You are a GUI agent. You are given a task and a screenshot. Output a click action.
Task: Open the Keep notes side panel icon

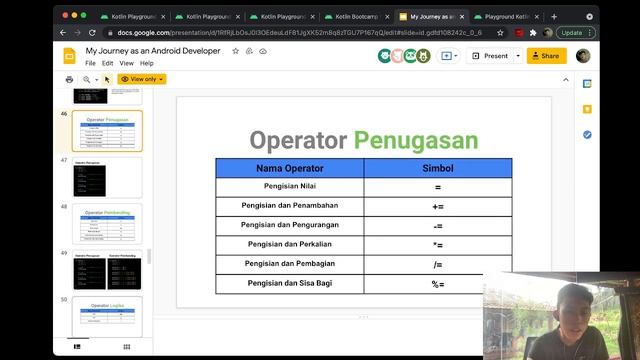587,109
